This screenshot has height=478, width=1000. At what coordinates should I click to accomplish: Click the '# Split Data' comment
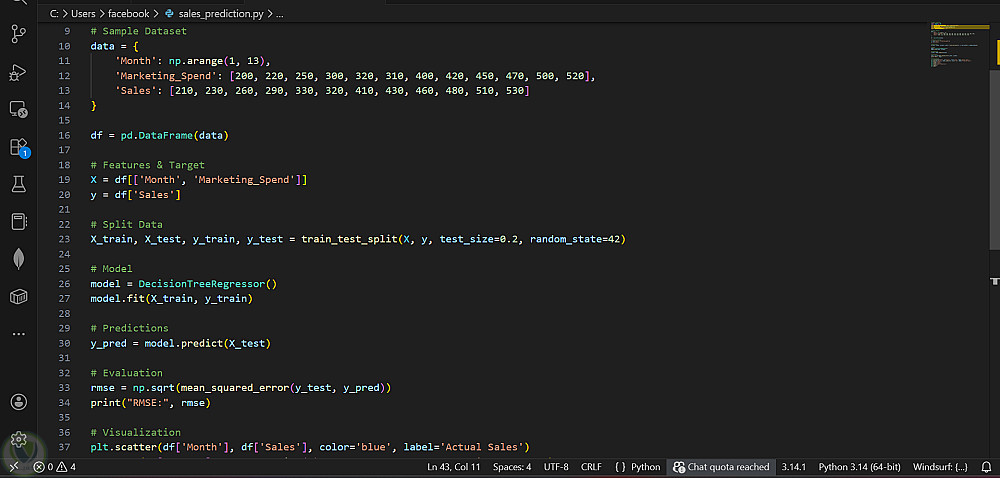[126, 224]
